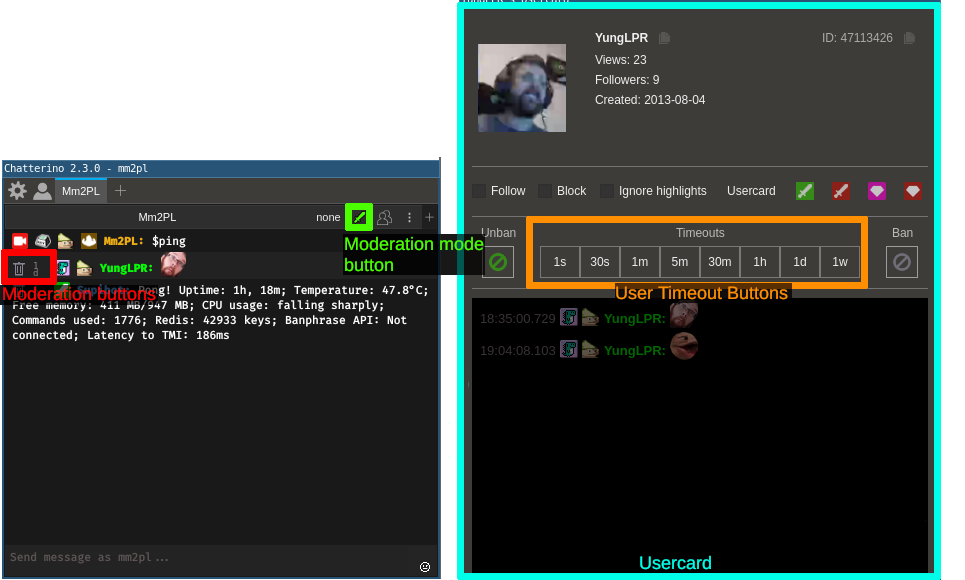Image resolution: width=965 pixels, height=580 pixels.
Task: Click the emote in the 19:04:08.103 usercard message
Action: tap(684, 347)
